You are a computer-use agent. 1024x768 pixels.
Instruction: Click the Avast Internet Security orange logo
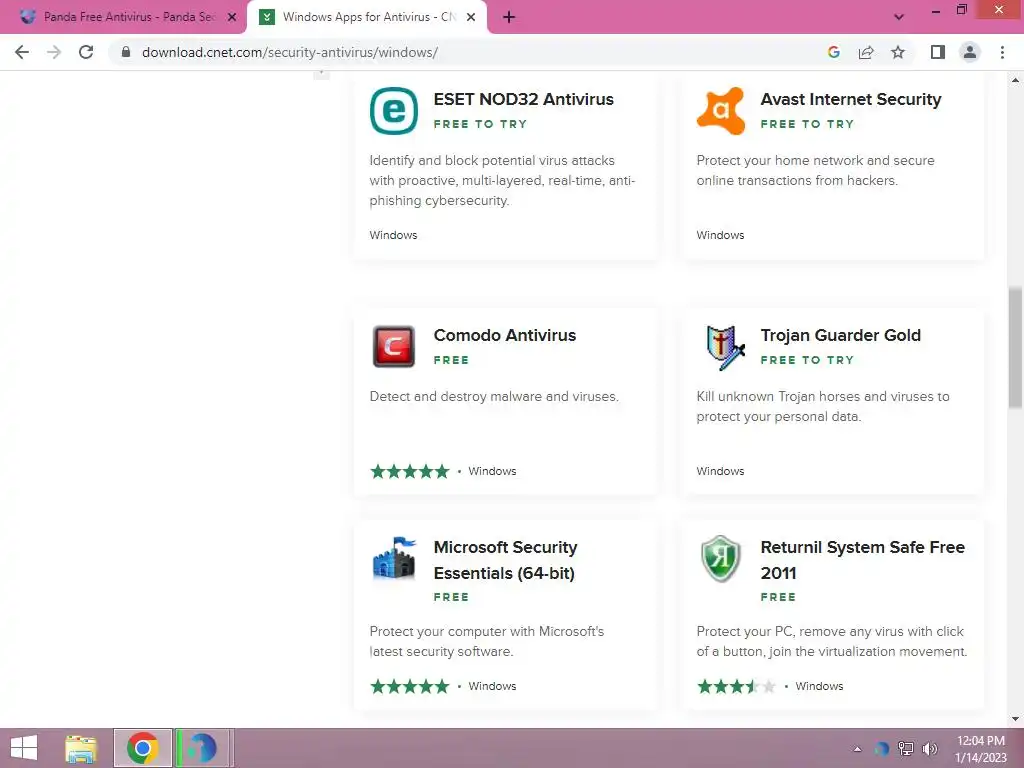(x=721, y=111)
